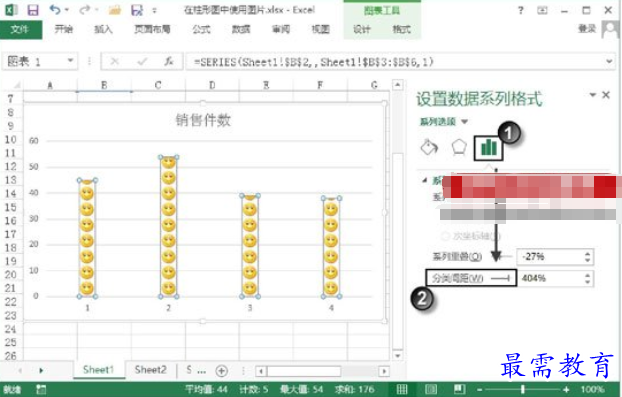This screenshot has height=397, width=622.
Task: Click the vertical scrollbar up arrow
Action: click(397, 85)
